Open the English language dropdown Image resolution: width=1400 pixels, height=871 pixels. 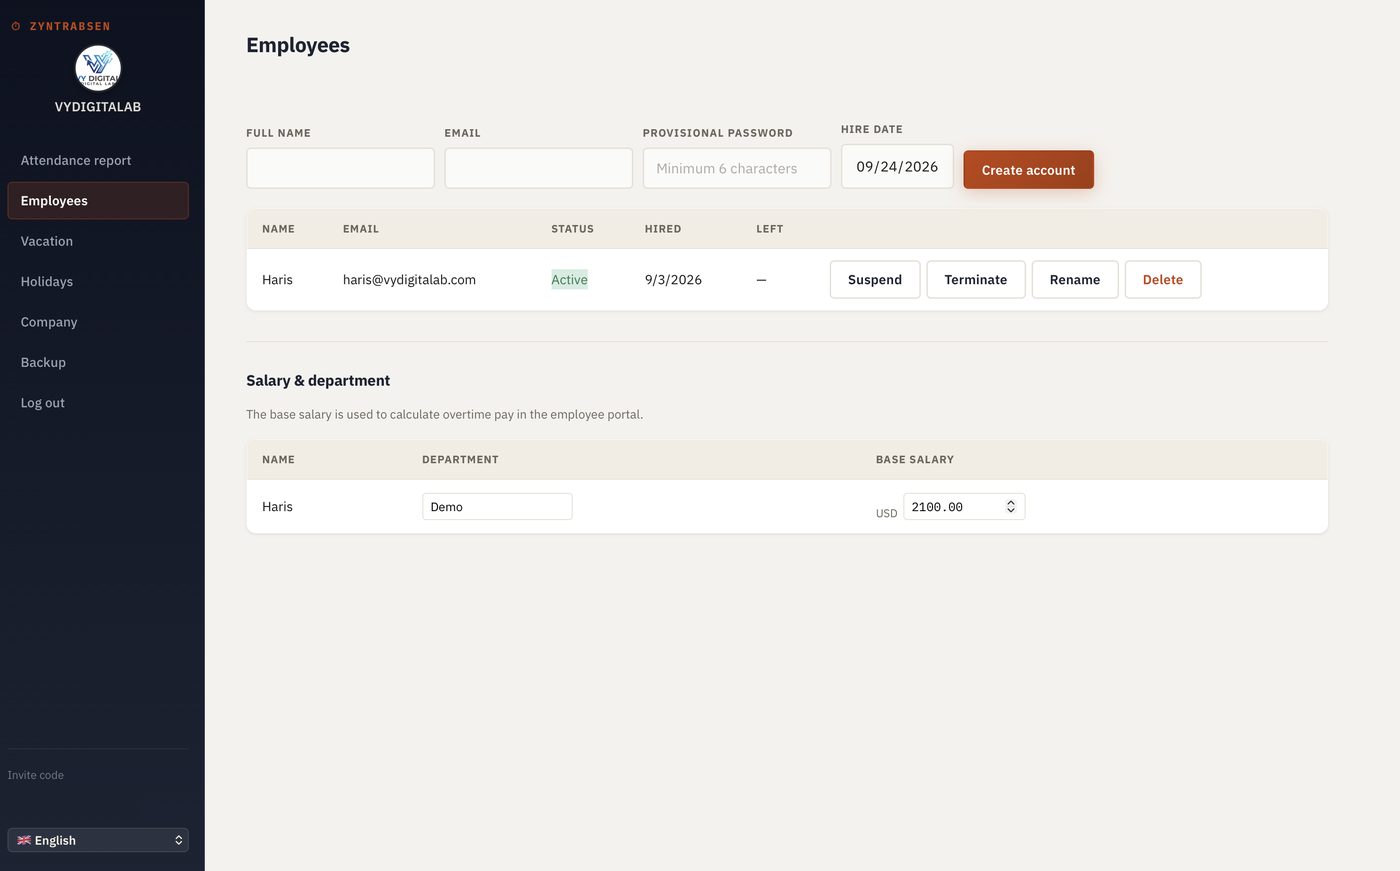pos(98,840)
